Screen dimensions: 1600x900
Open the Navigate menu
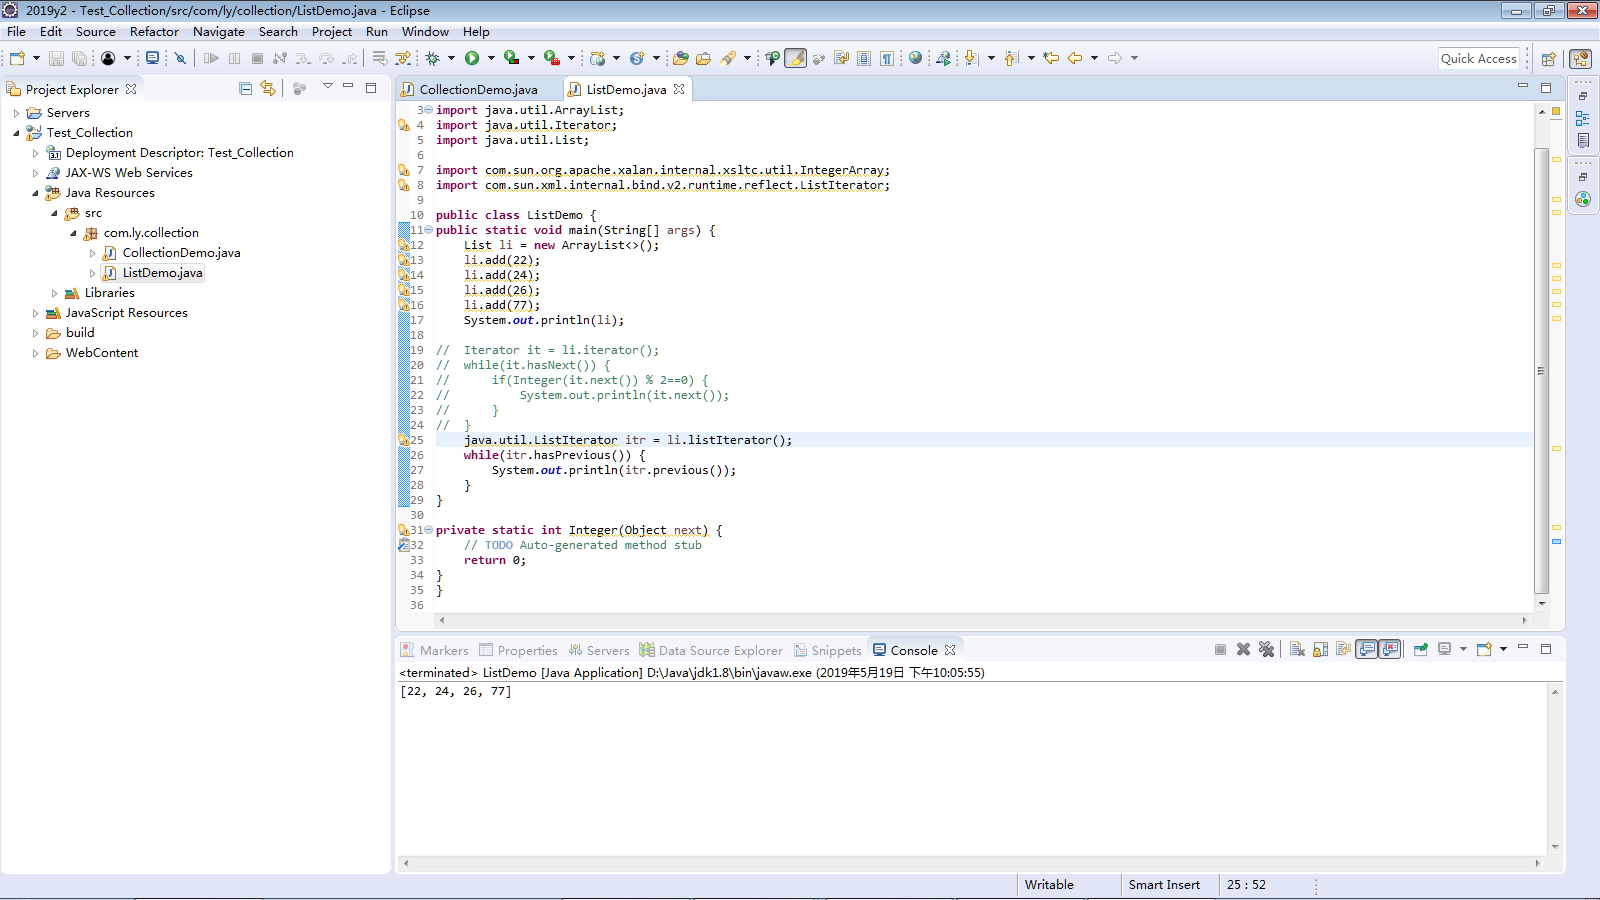(218, 32)
